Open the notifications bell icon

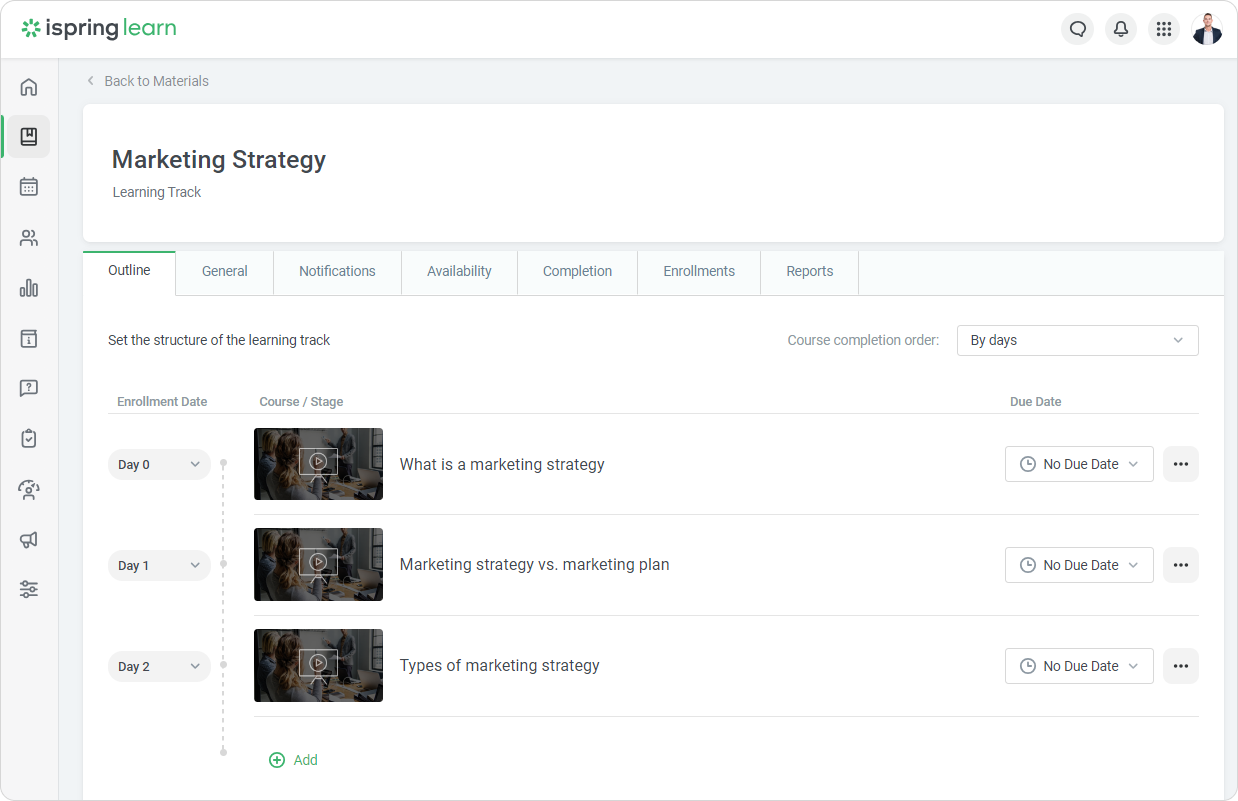click(1121, 29)
